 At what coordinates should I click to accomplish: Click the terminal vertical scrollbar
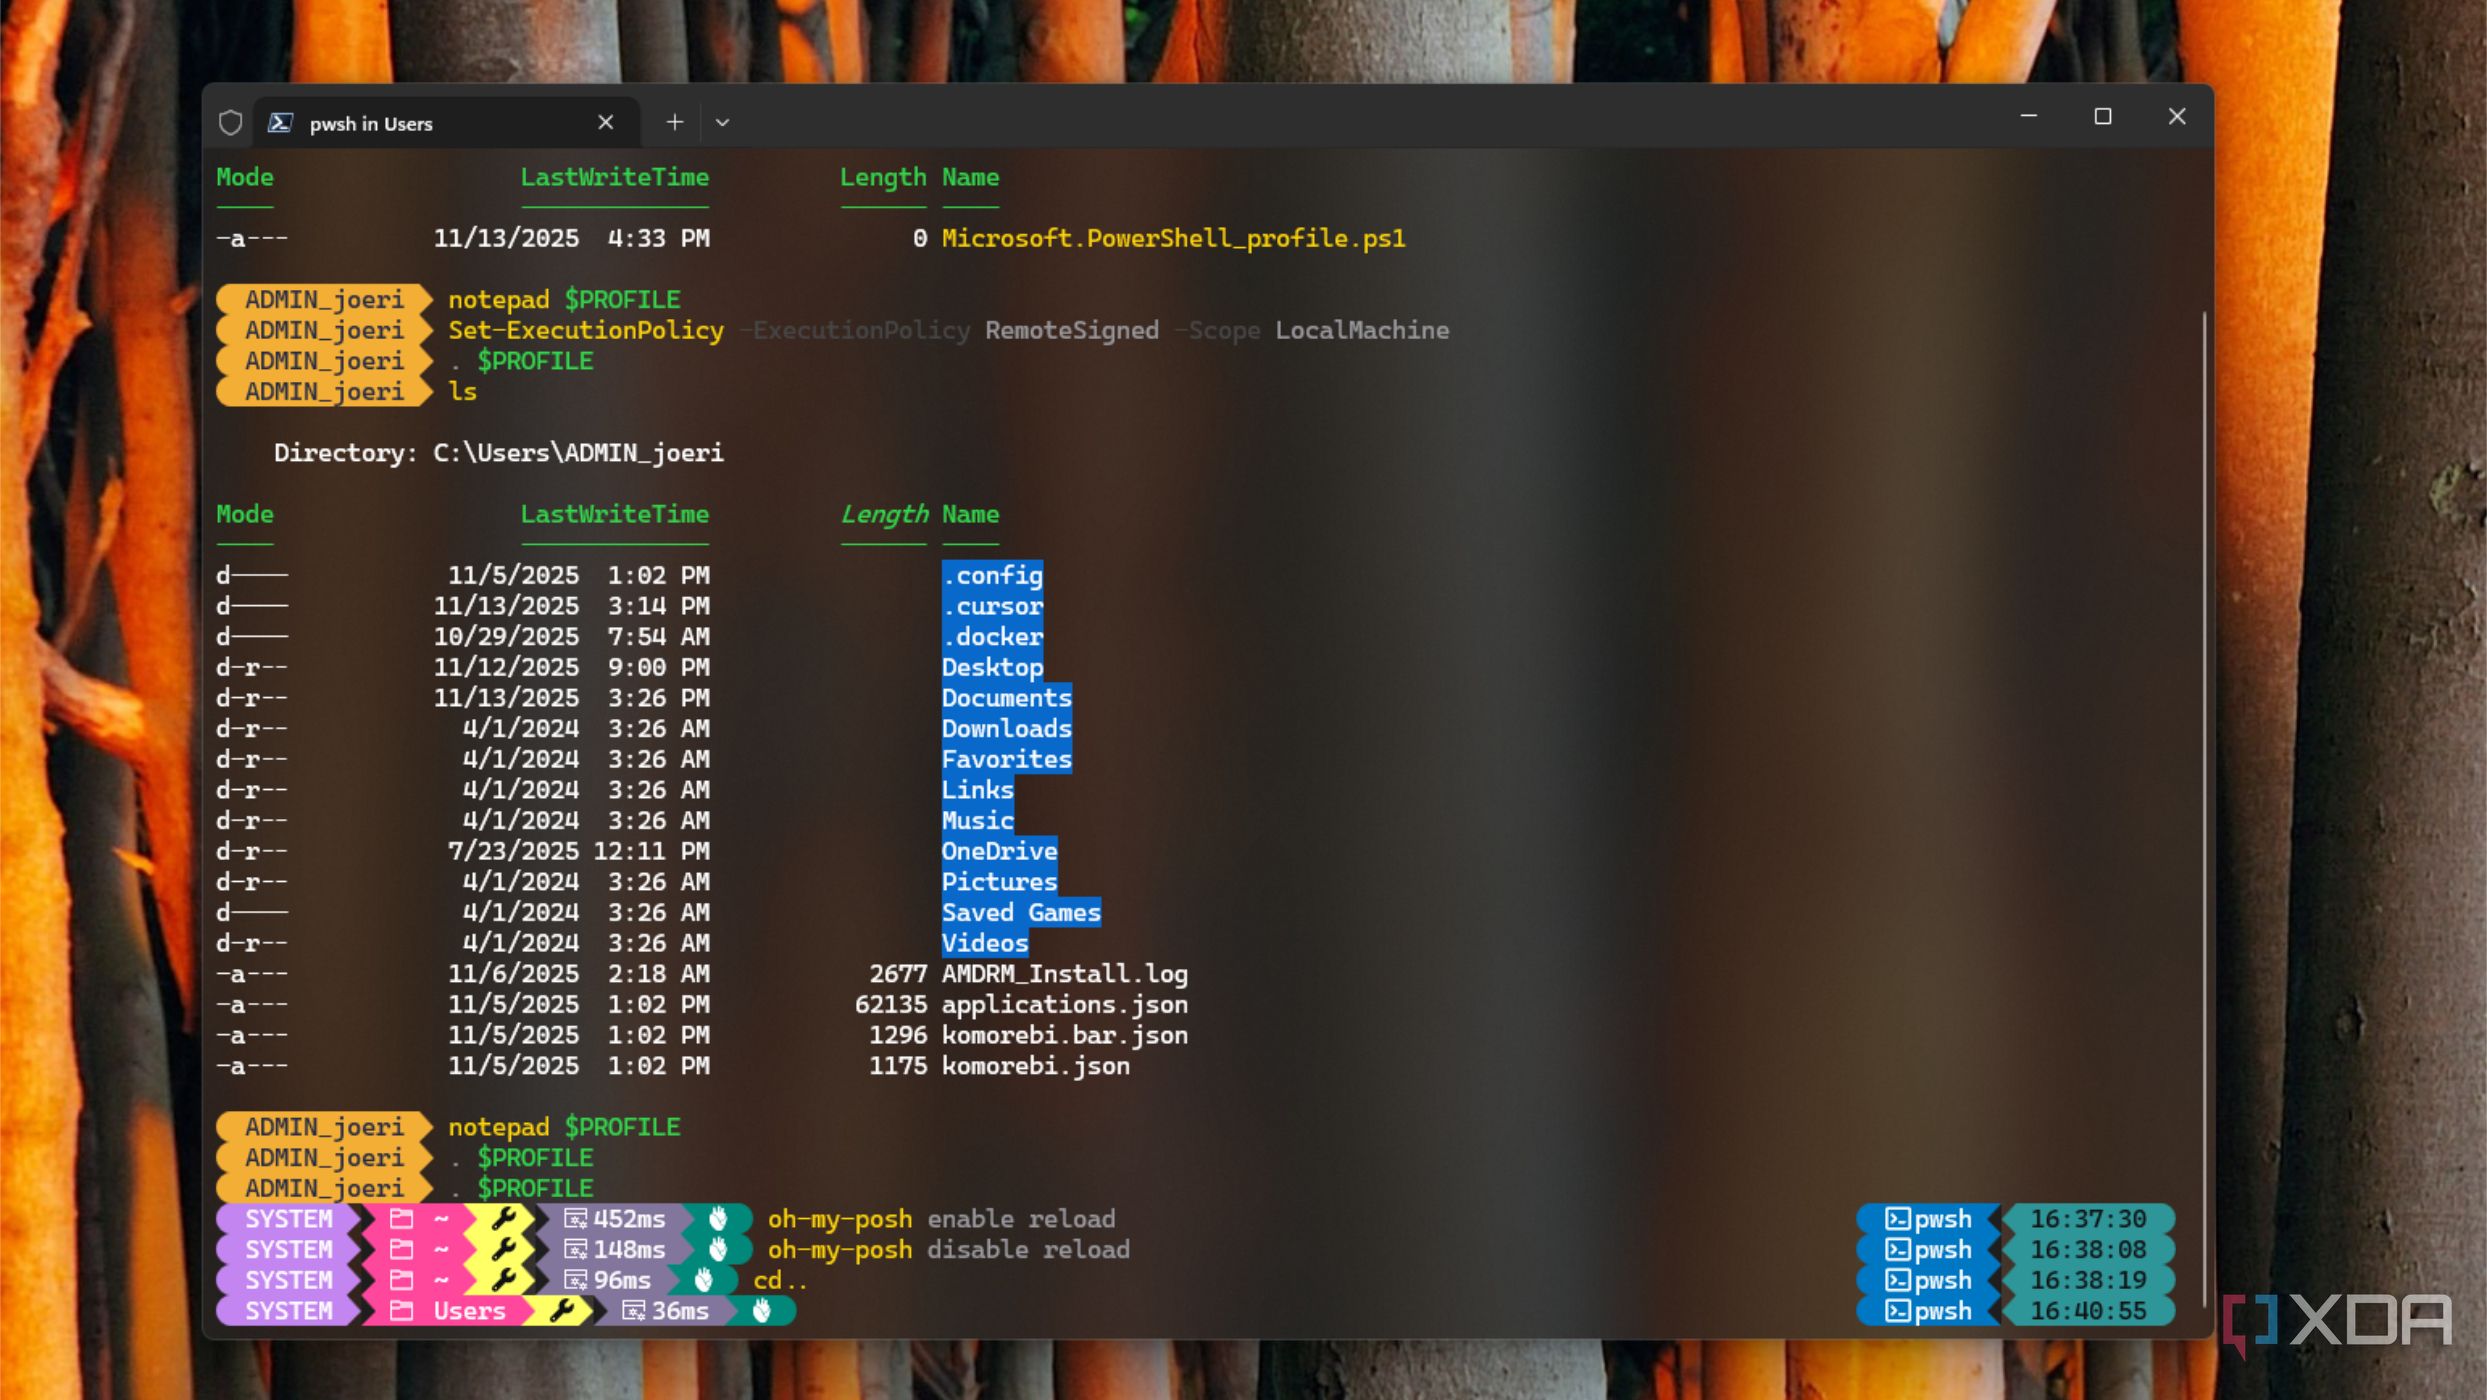tap(2204, 810)
